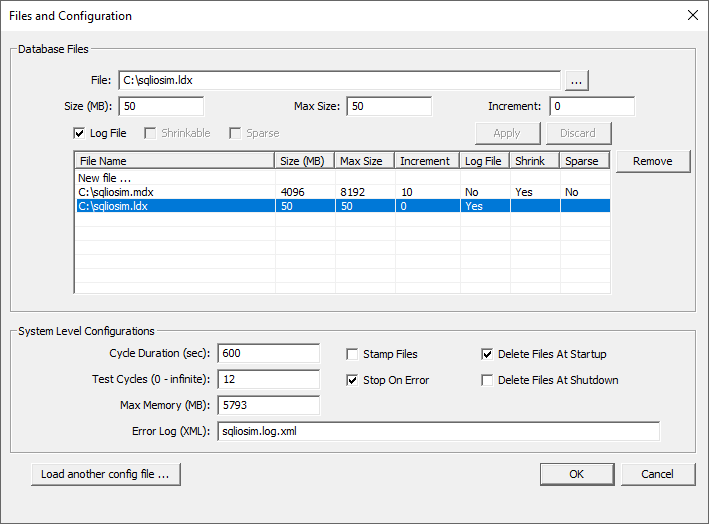Screen dimensions: 709x524
Task: Click the Apply button
Action: click(x=507, y=133)
